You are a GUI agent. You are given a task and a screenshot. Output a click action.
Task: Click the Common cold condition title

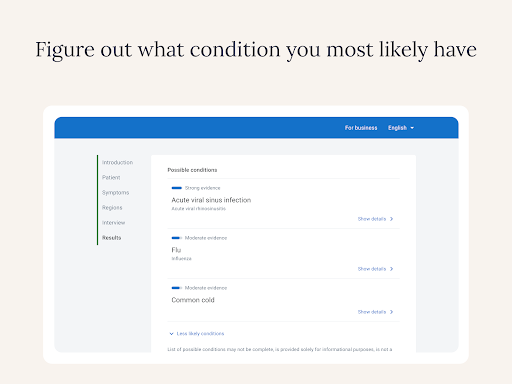point(193,300)
